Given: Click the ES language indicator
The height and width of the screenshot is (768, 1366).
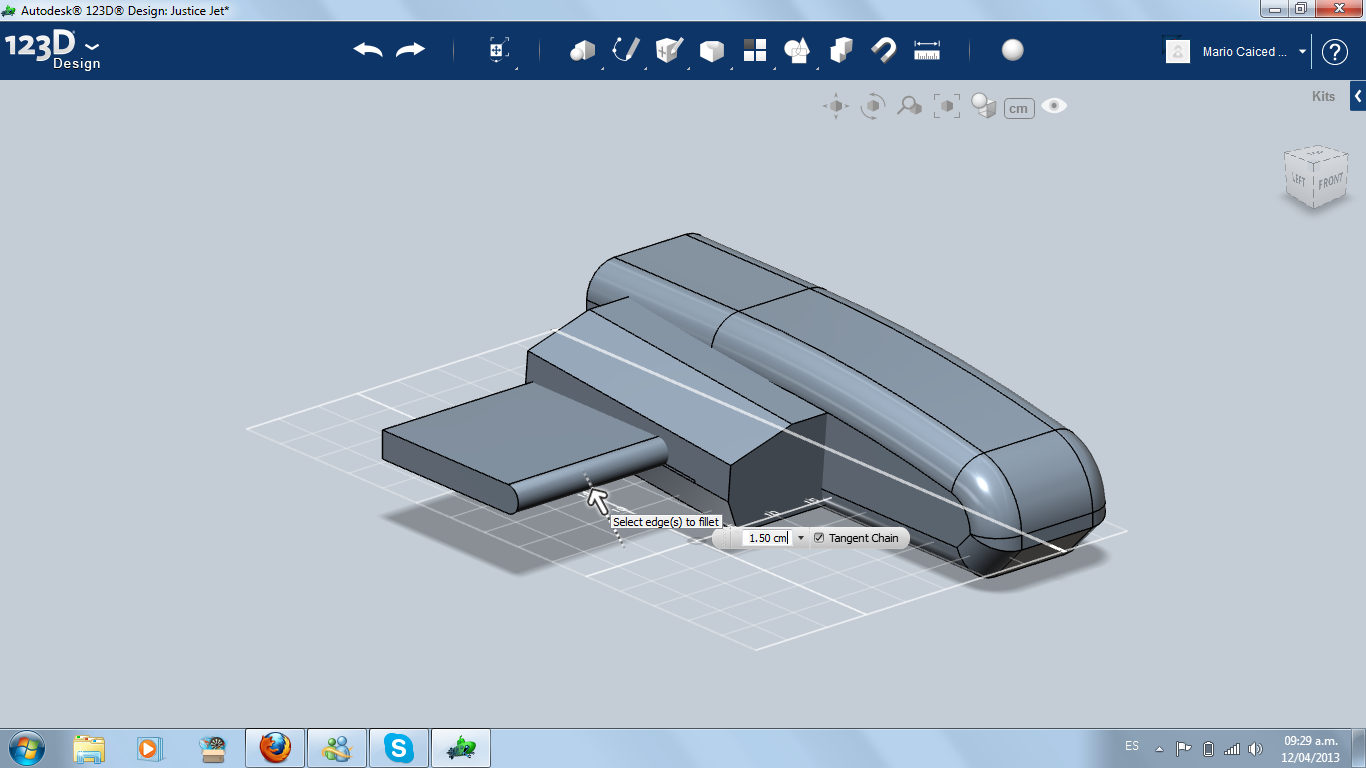Looking at the screenshot, I should 1132,746.
